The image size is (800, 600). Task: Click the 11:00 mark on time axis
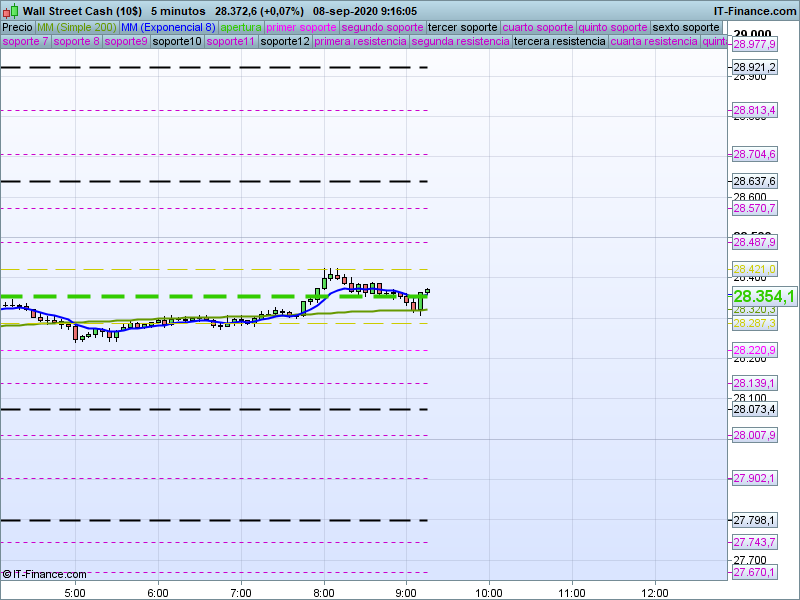(571, 591)
